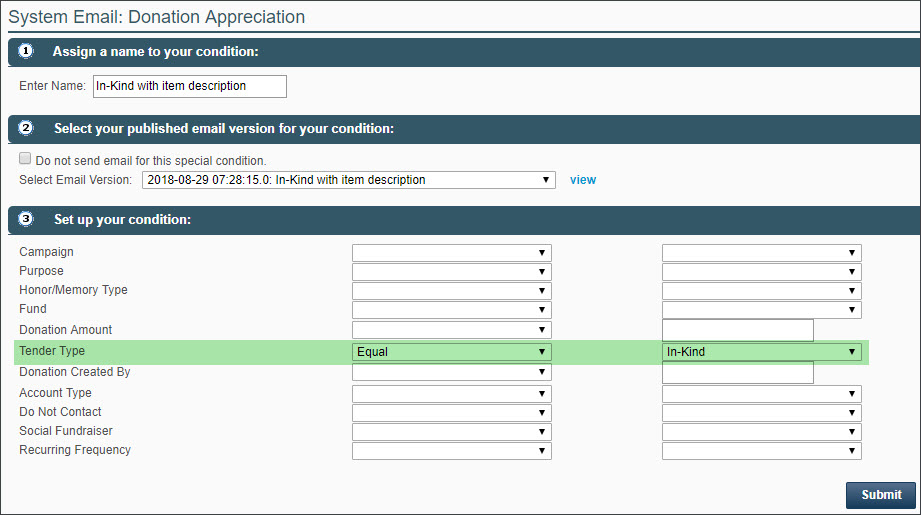Image resolution: width=921 pixels, height=515 pixels.
Task: Click the Donation Created By text field
Action: tap(738, 372)
